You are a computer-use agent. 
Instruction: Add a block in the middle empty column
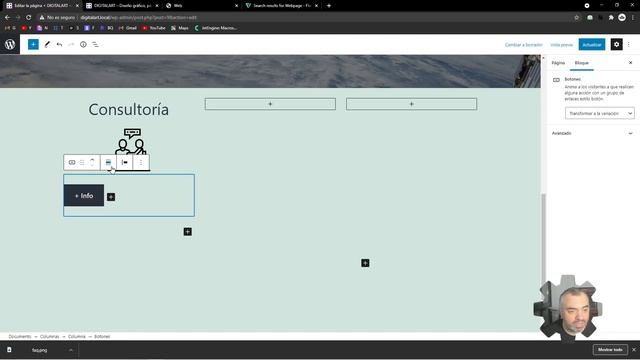pos(270,104)
